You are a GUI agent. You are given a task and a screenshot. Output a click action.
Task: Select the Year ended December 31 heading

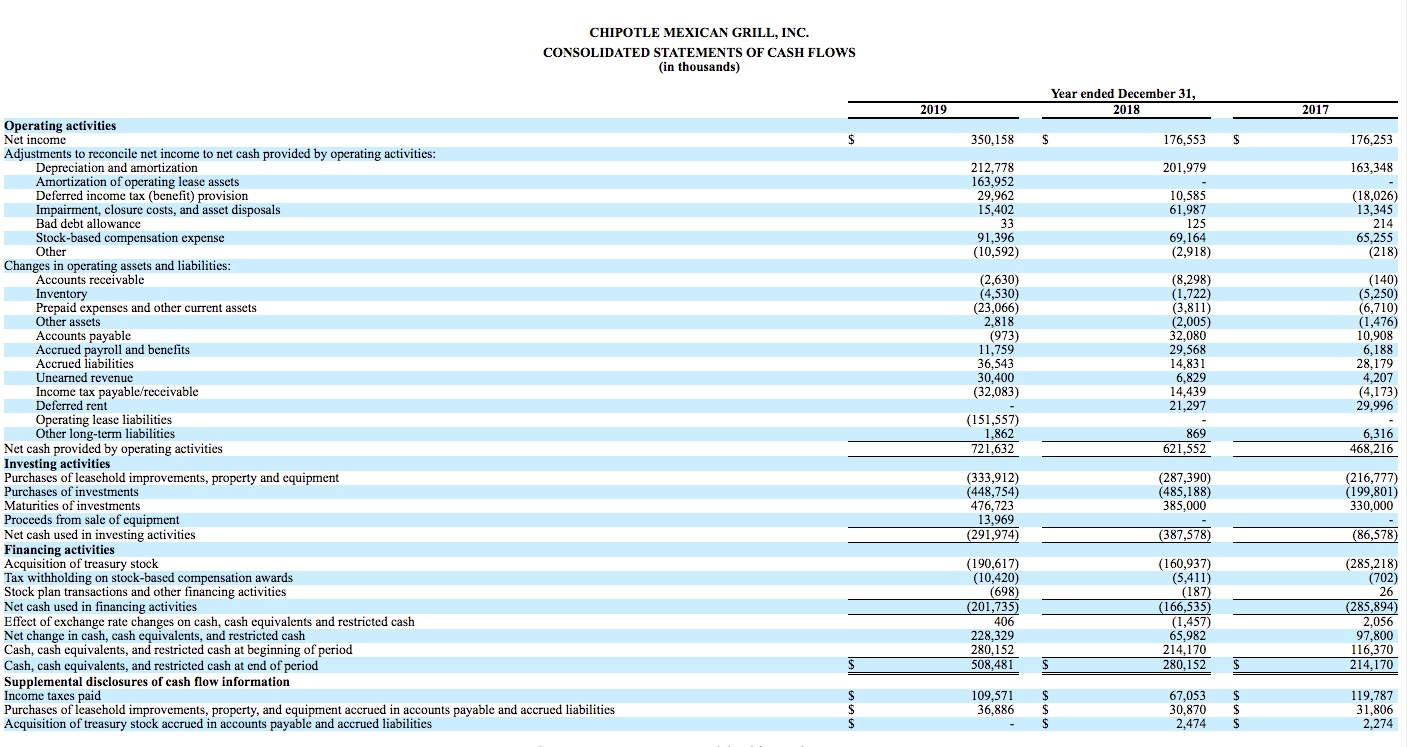(x=1122, y=92)
